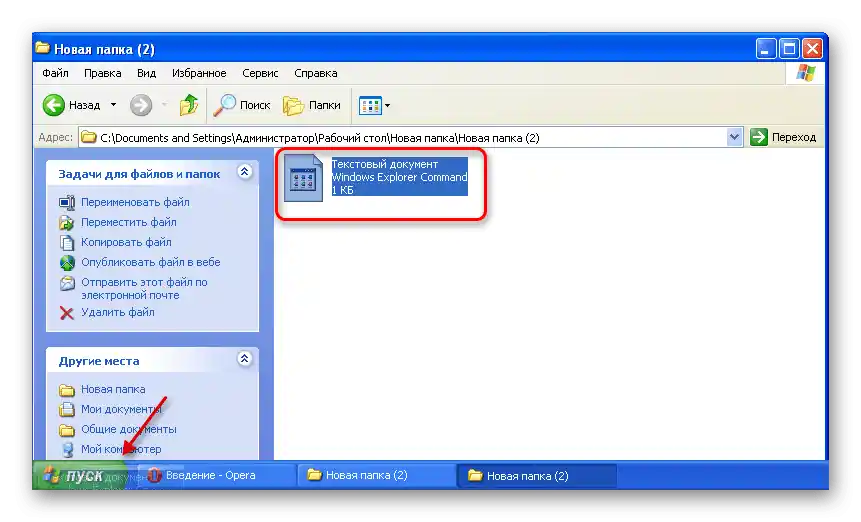Open Новая папка in Other Places
This screenshot has width=861, height=522.
113,389
